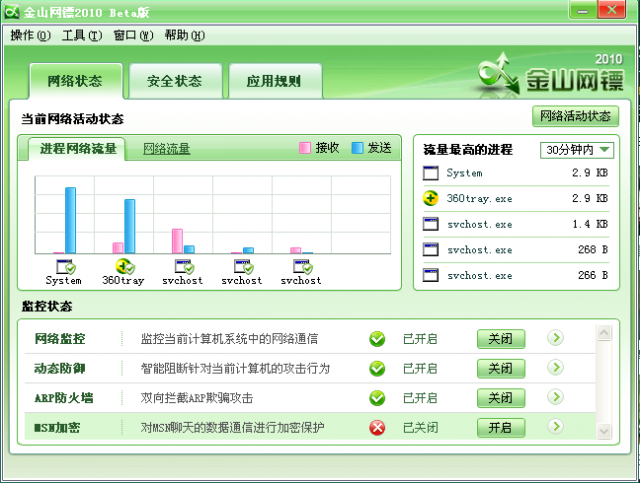This screenshot has height=483, width=640.
Task: Expand details arrow for 网络监控 row
Action: (555, 339)
